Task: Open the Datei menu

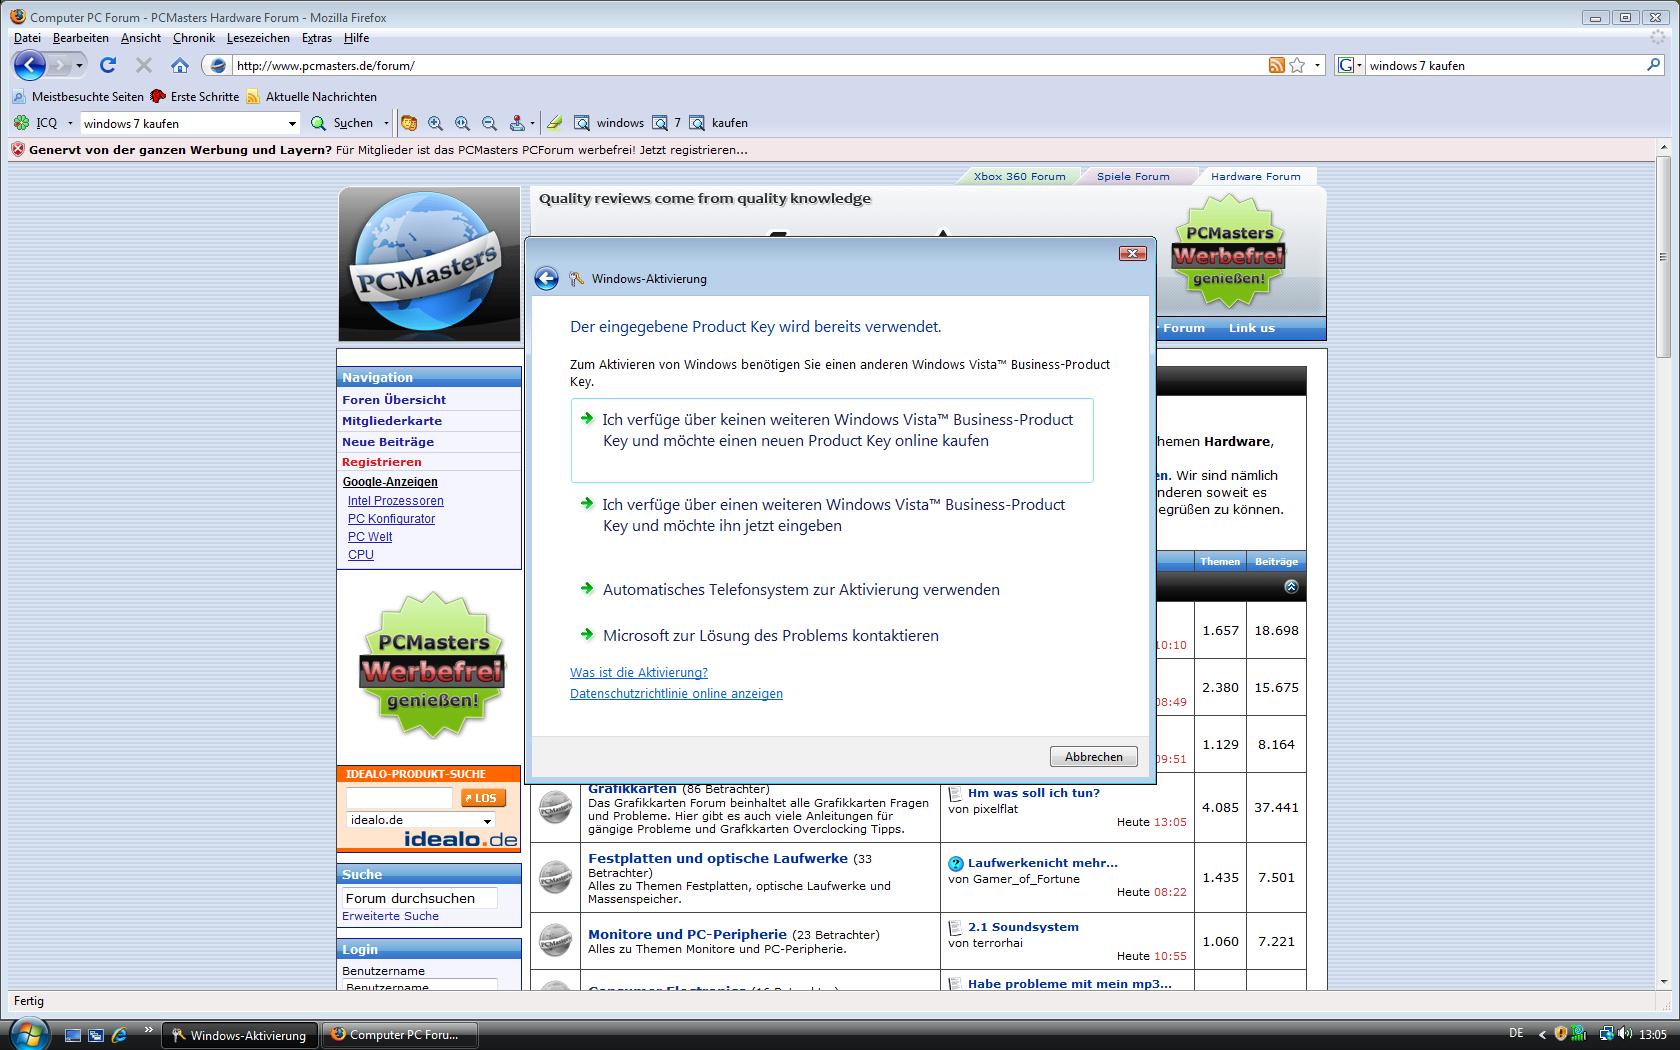Action: pos(27,38)
